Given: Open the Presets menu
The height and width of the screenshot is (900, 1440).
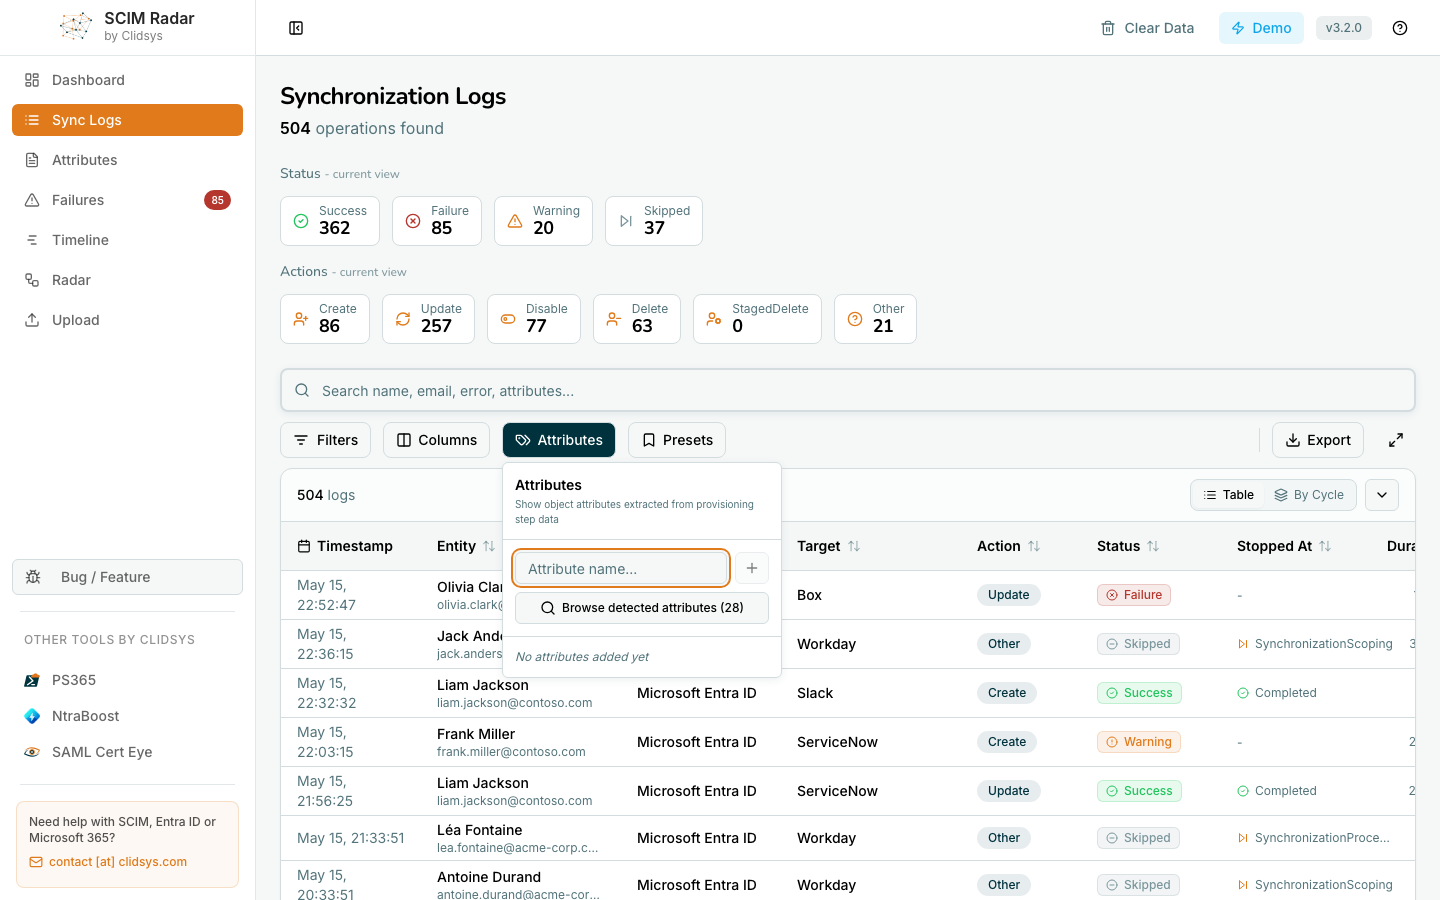Looking at the screenshot, I should click(x=677, y=440).
